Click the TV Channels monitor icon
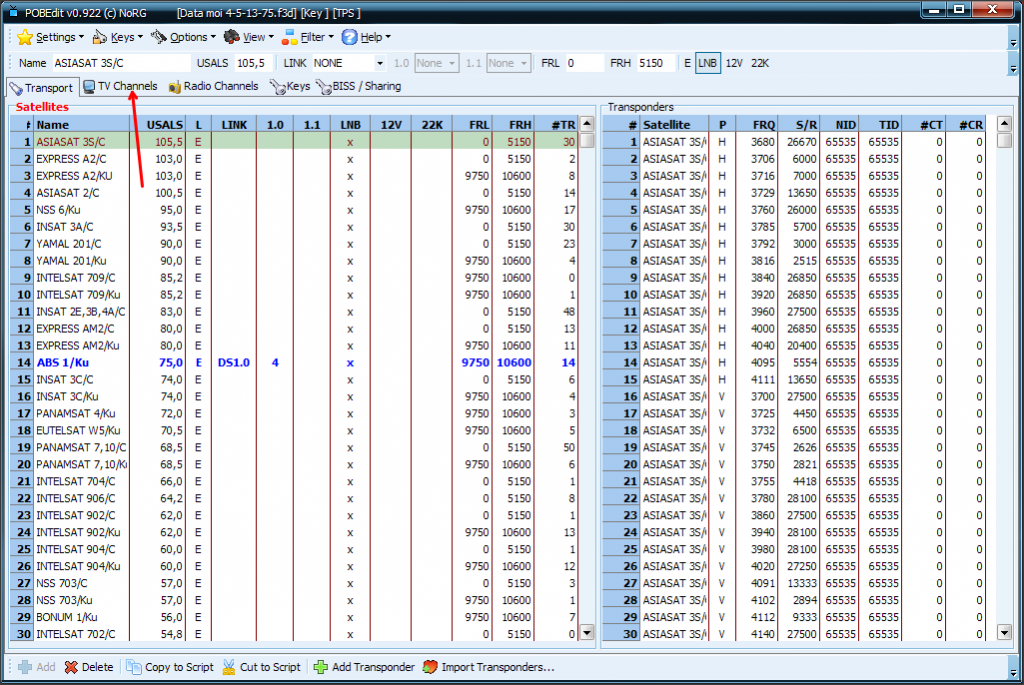The height and width of the screenshot is (685, 1024). (89, 86)
